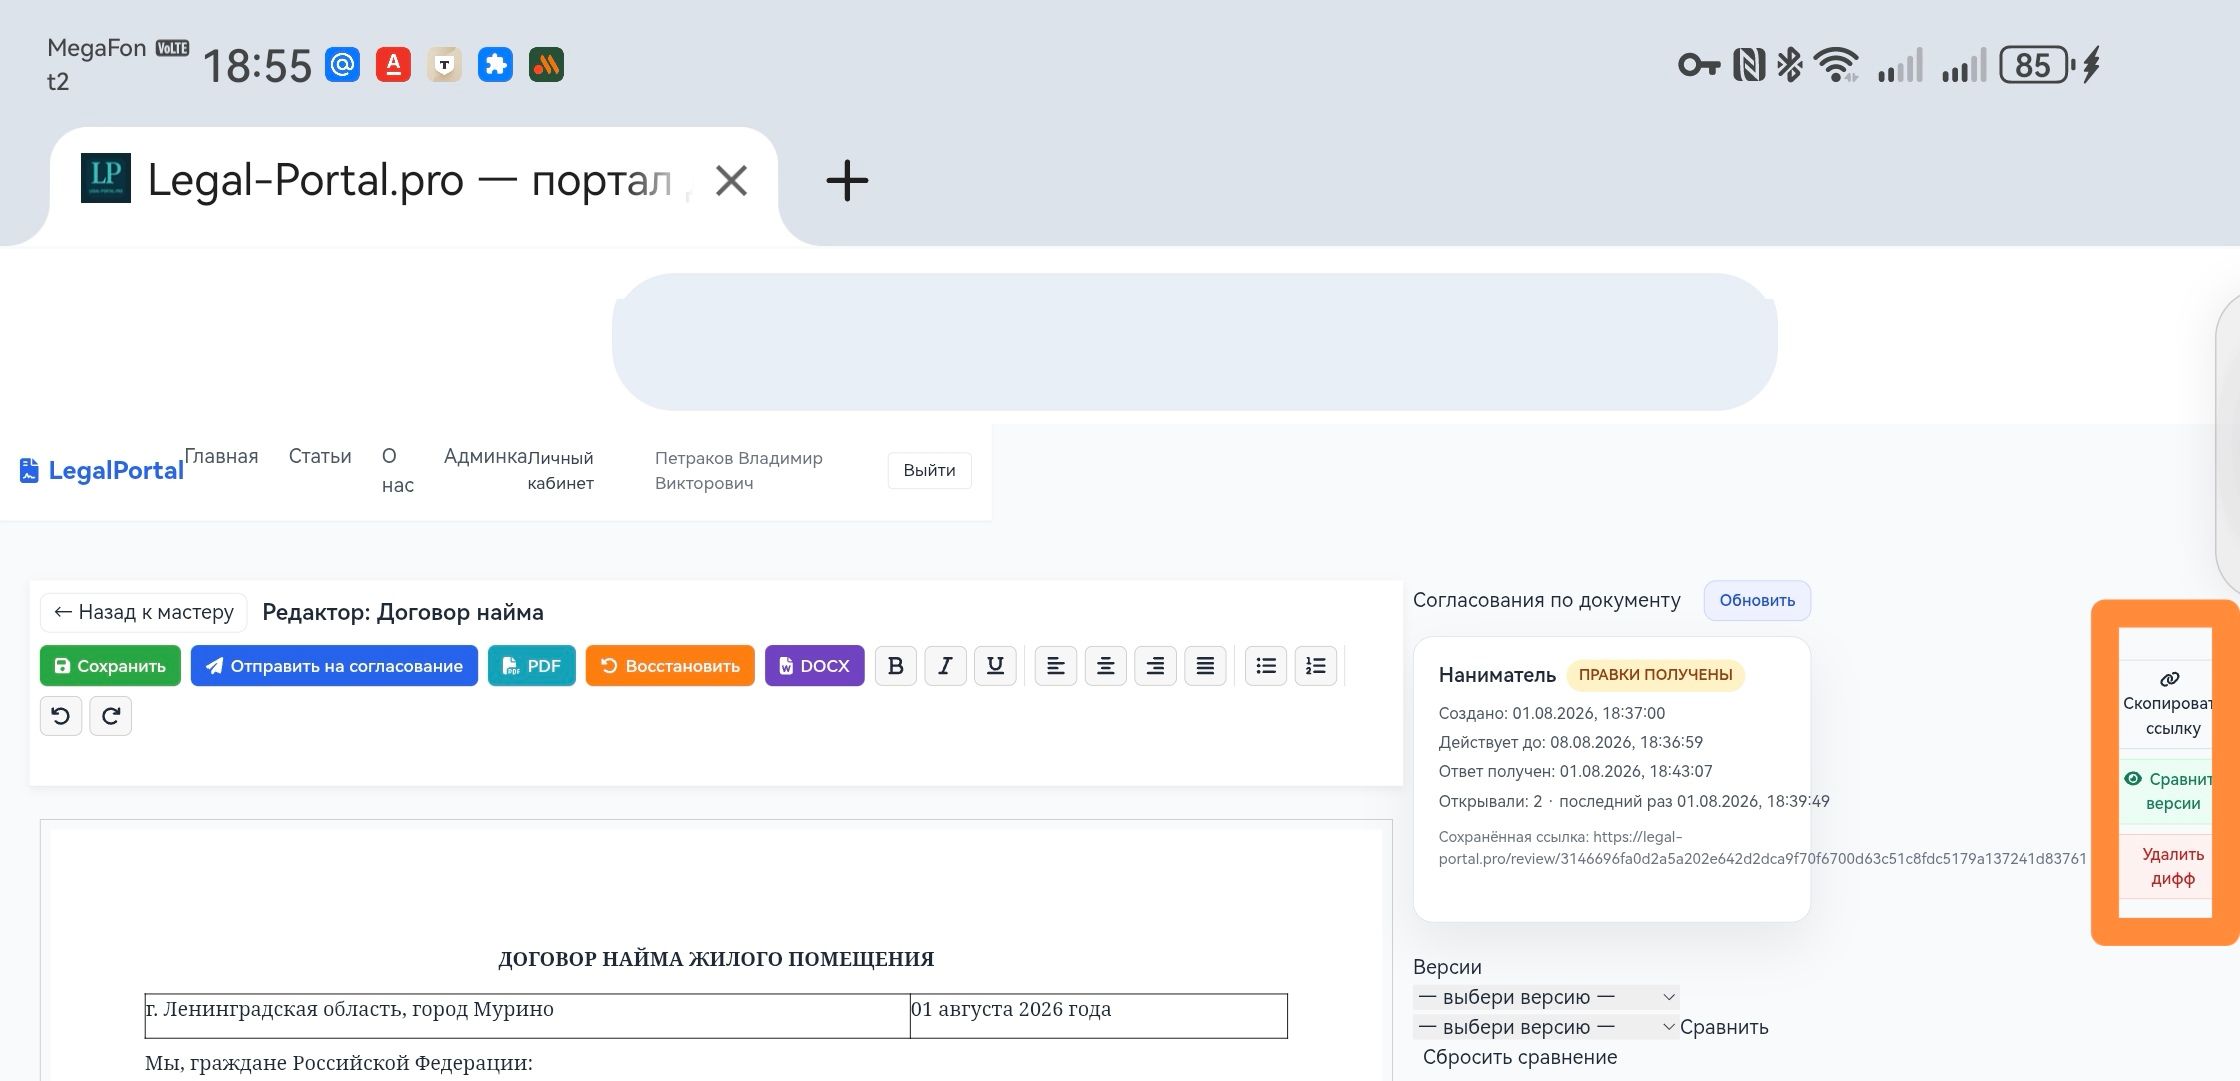The height and width of the screenshot is (1081, 2240).
Task: Align text to the left
Action: [1055, 666]
